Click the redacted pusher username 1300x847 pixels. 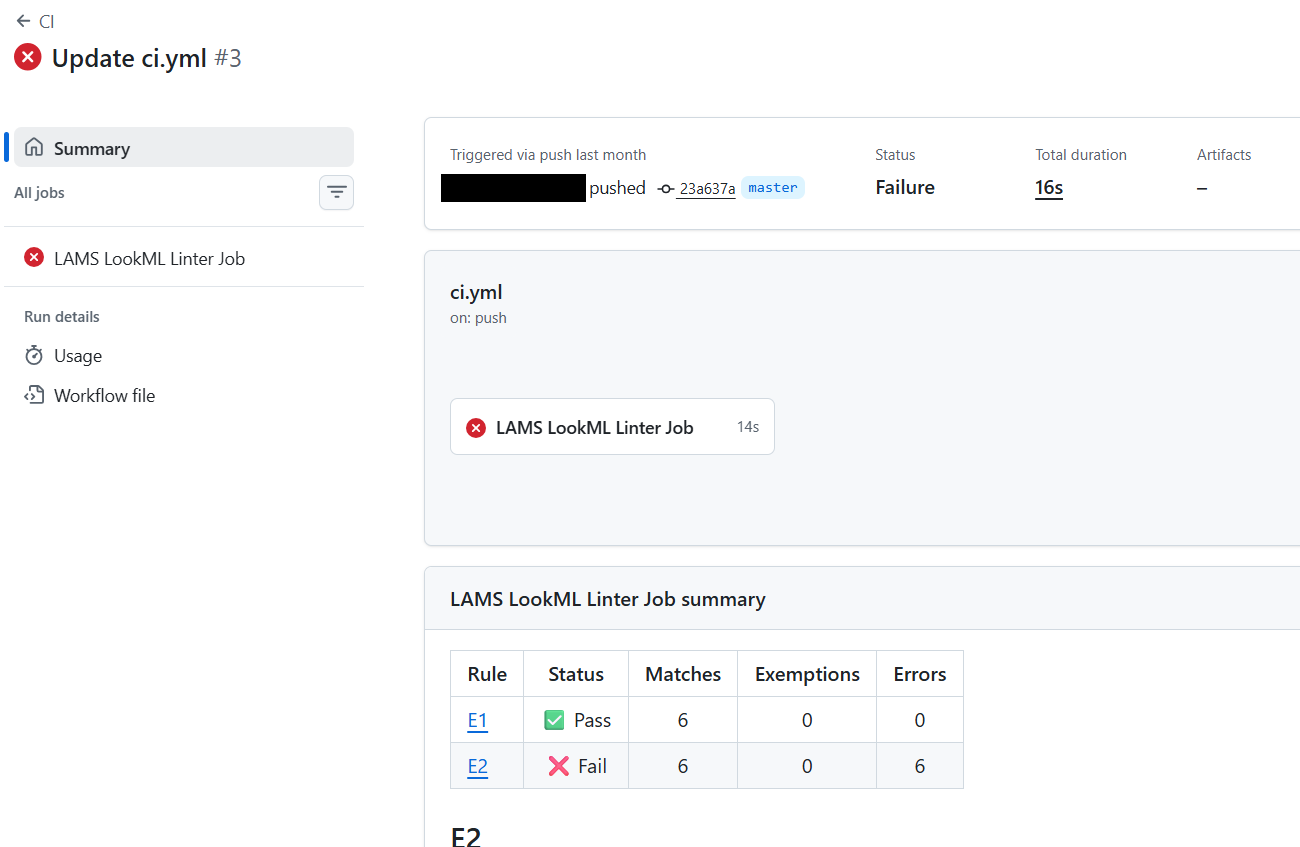[x=513, y=188]
